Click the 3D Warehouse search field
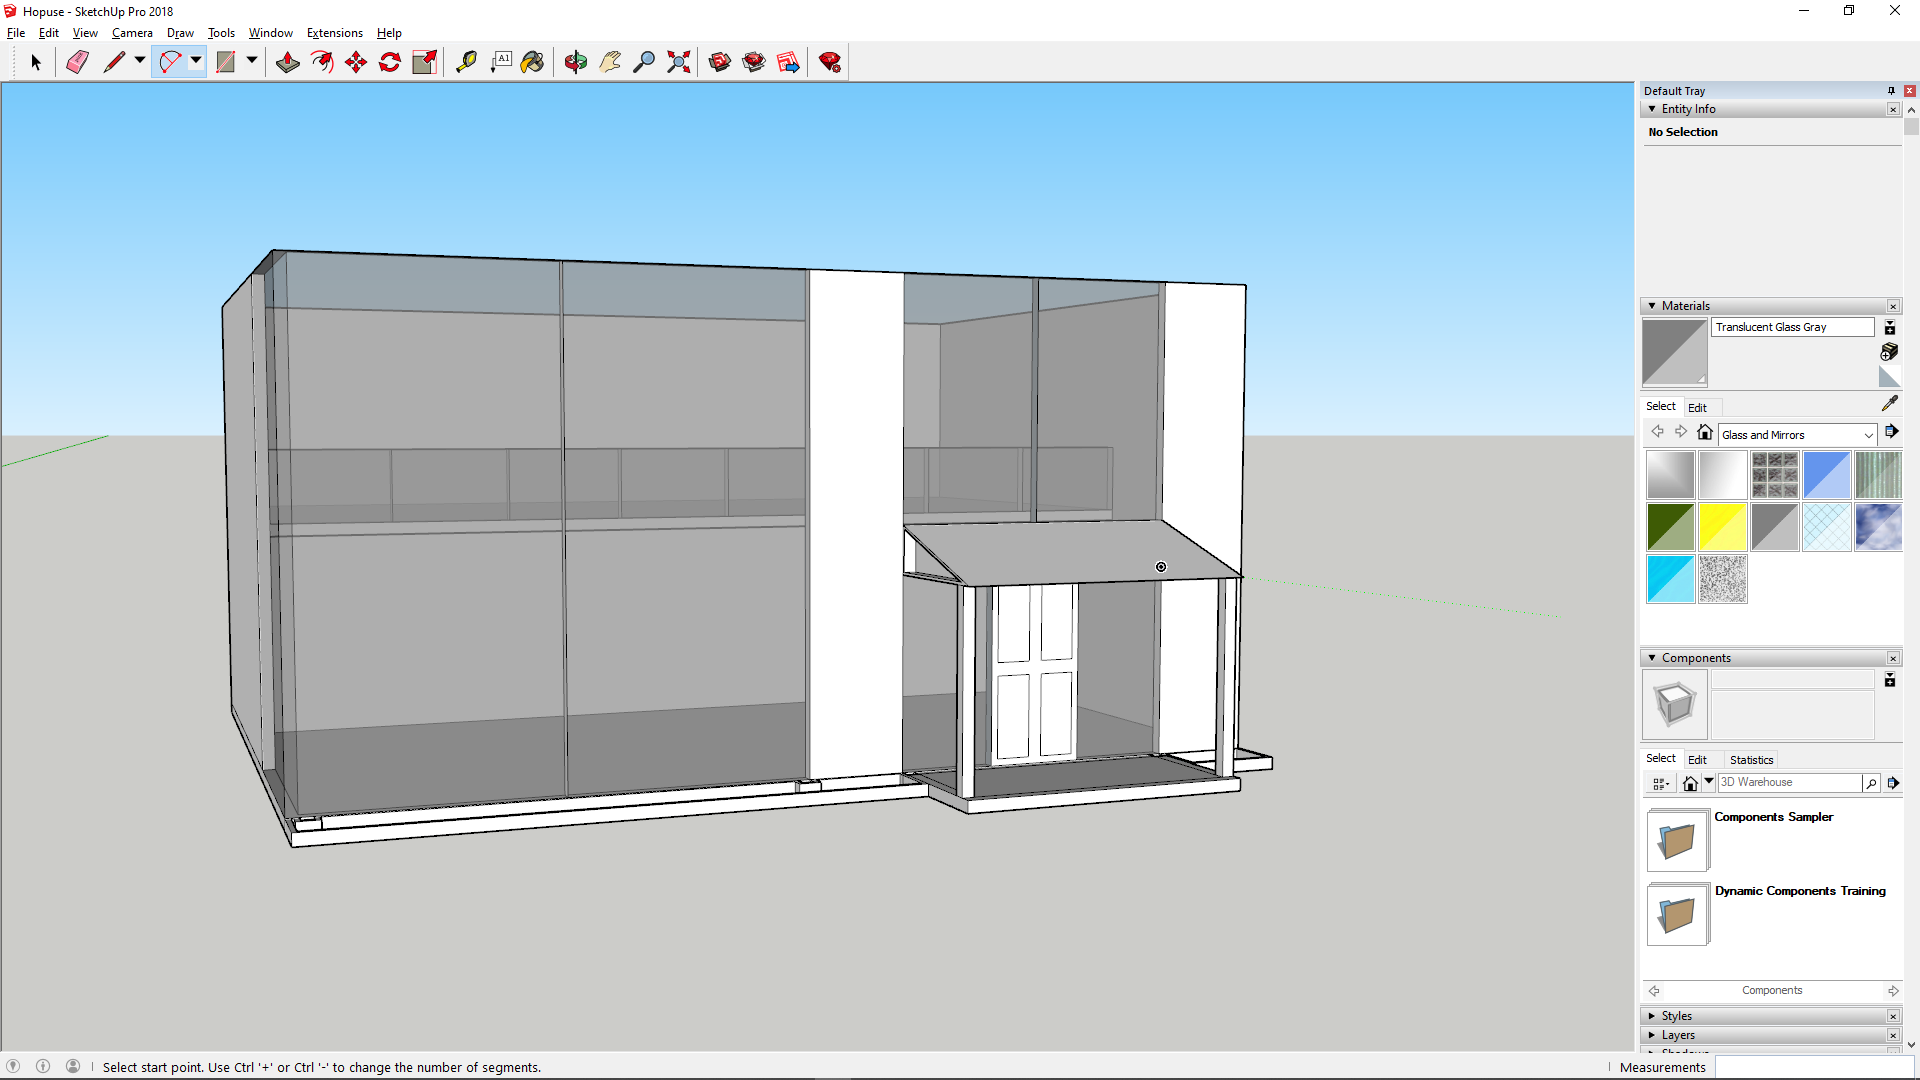Viewport: 1920px width, 1080px height. [1789, 783]
